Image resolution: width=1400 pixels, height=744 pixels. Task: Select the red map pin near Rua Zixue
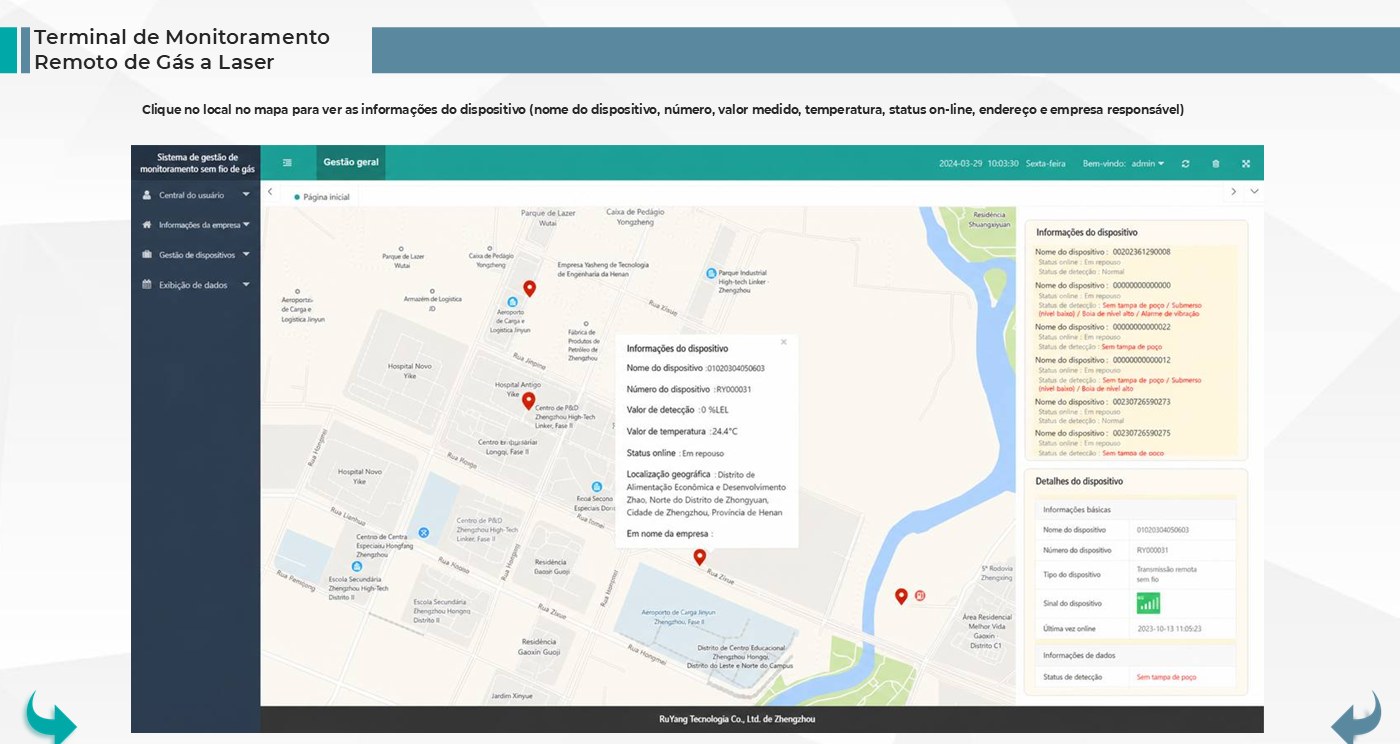tap(700, 557)
